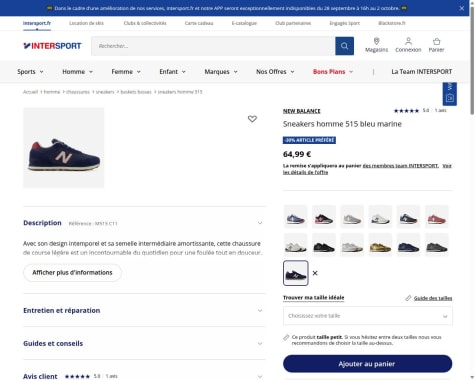
Task: Open the Sports menu
Action: coord(30,72)
